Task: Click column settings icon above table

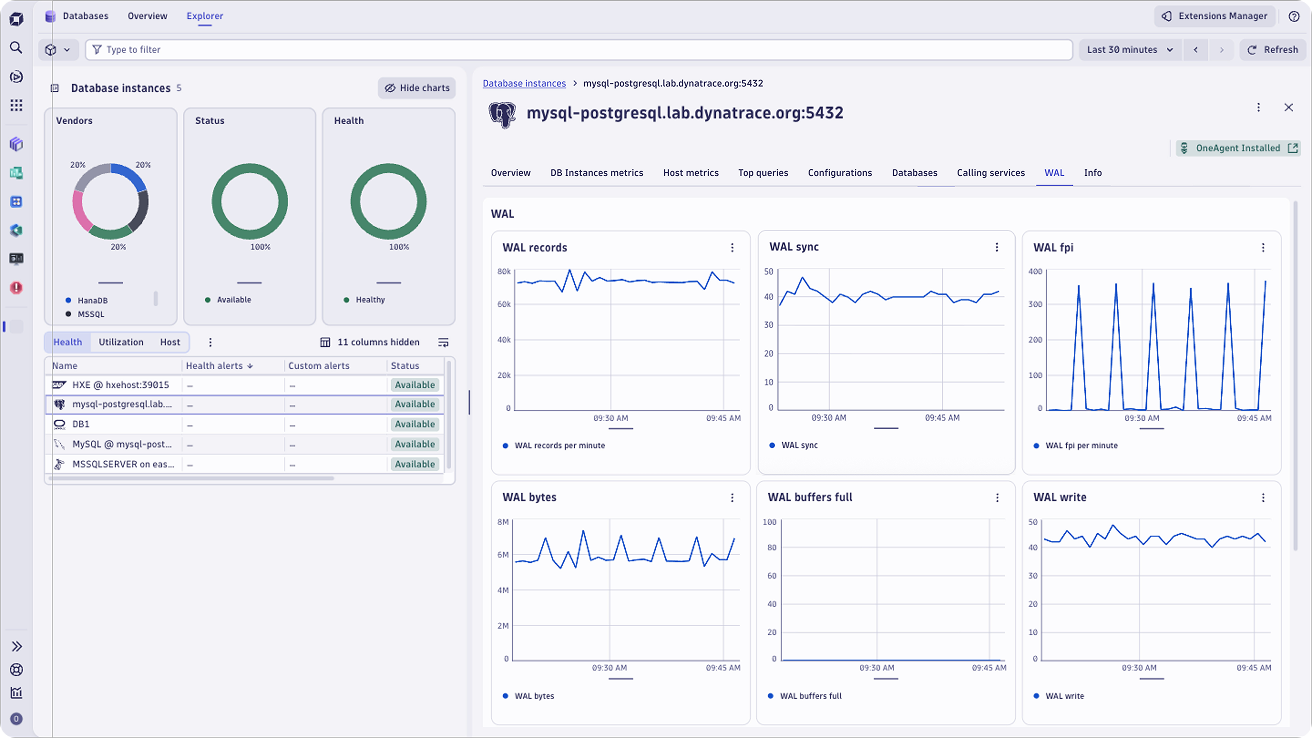Action: (x=443, y=342)
